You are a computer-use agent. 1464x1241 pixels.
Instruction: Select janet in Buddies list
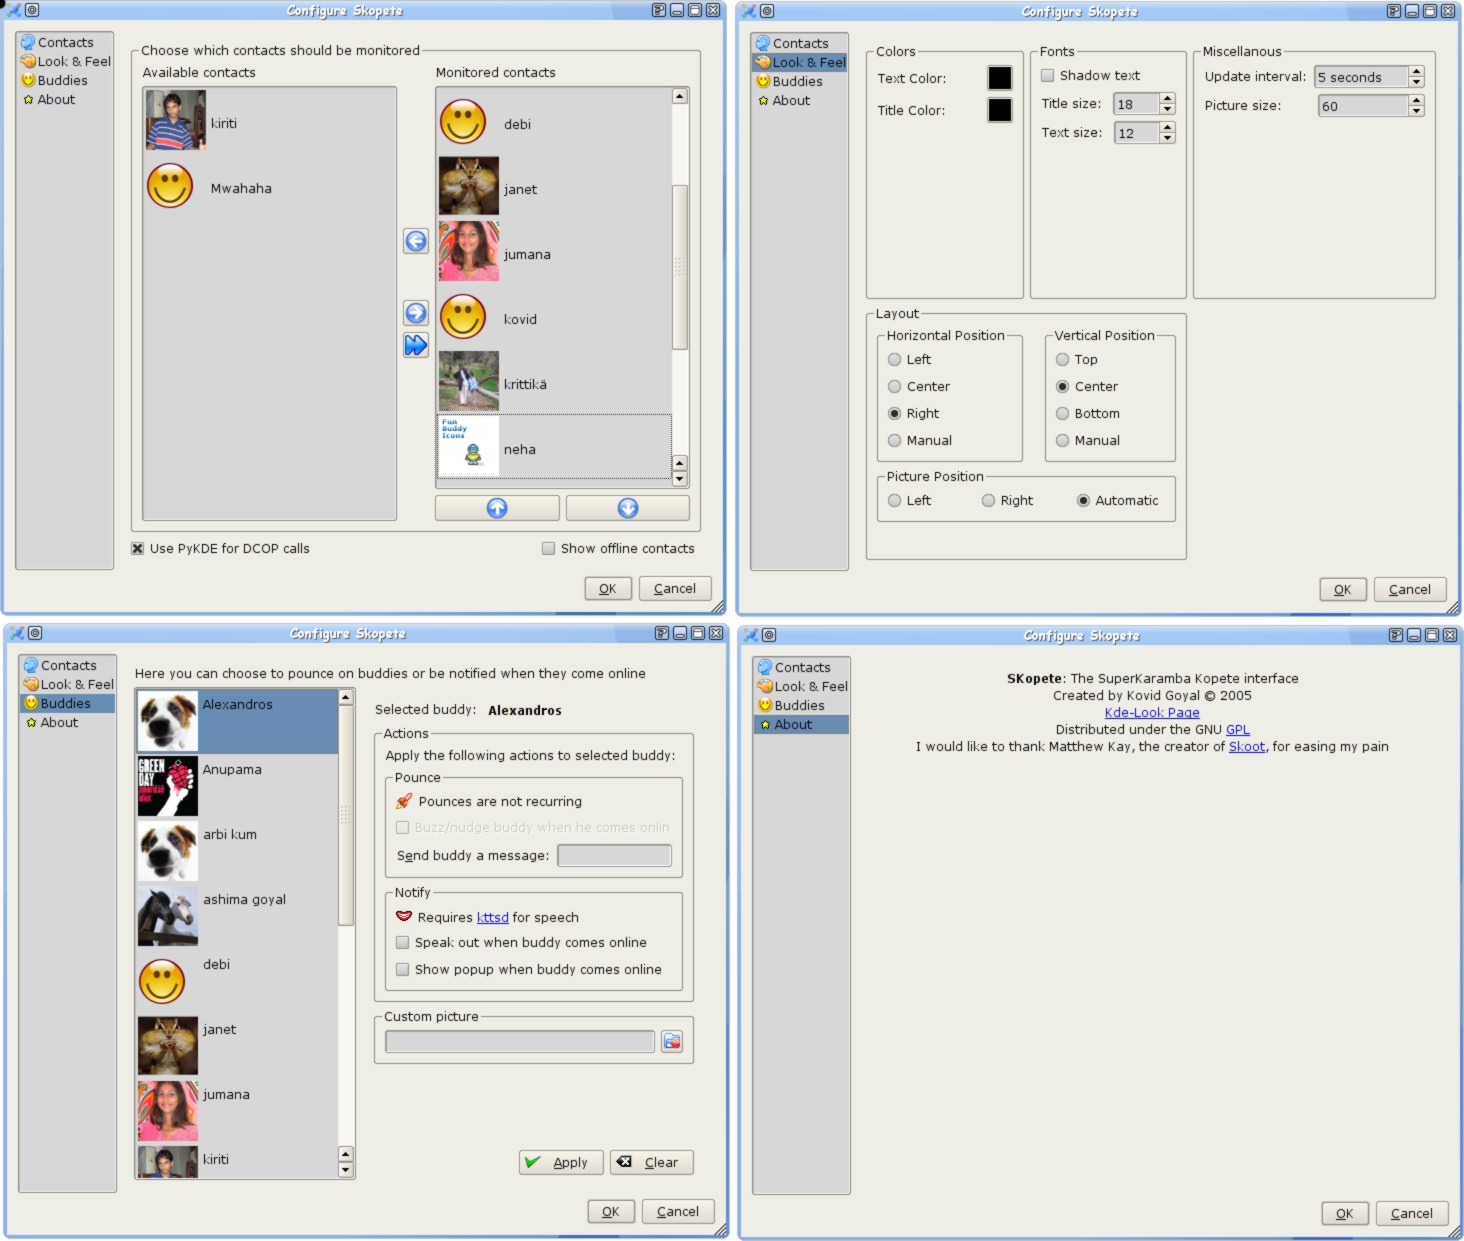coord(237,1046)
